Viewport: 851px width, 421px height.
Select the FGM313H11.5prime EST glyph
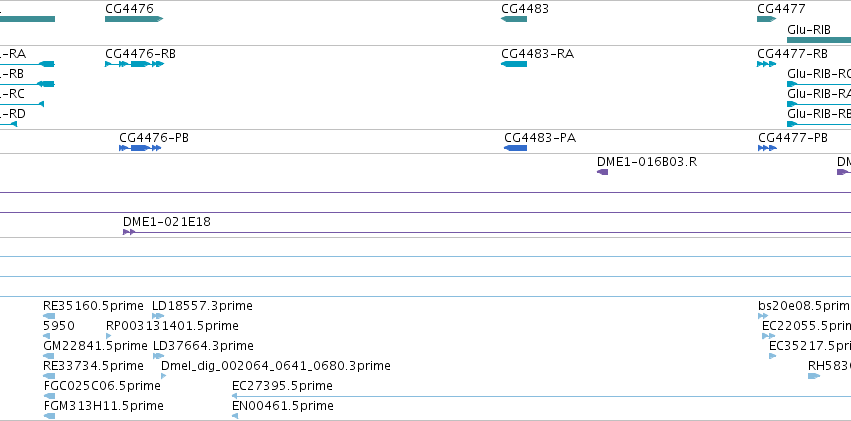coord(49,416)
